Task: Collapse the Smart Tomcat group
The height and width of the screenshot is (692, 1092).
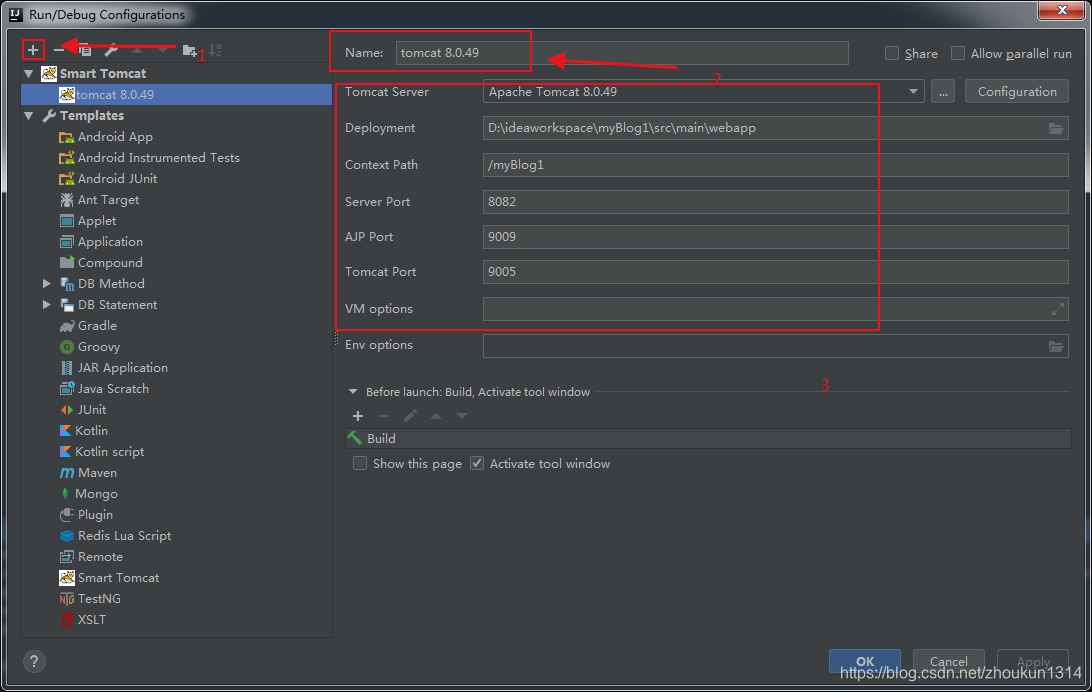Action: pyautogui.click(x=29, y=74)
